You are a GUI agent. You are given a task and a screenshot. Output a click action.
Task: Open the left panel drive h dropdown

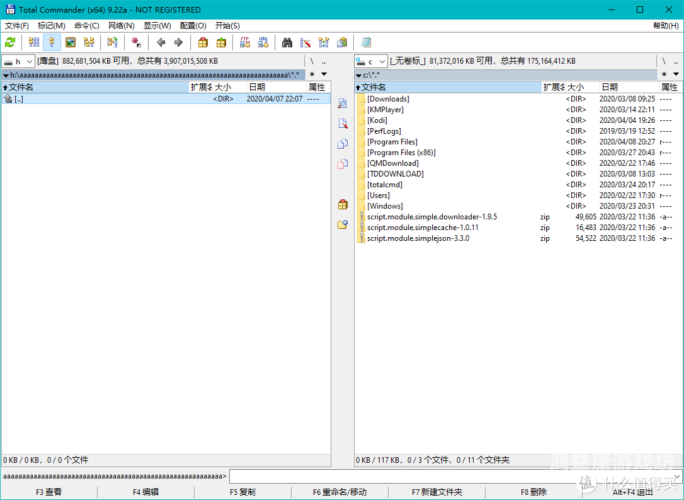pyautogui.click(x=18, y=61)
